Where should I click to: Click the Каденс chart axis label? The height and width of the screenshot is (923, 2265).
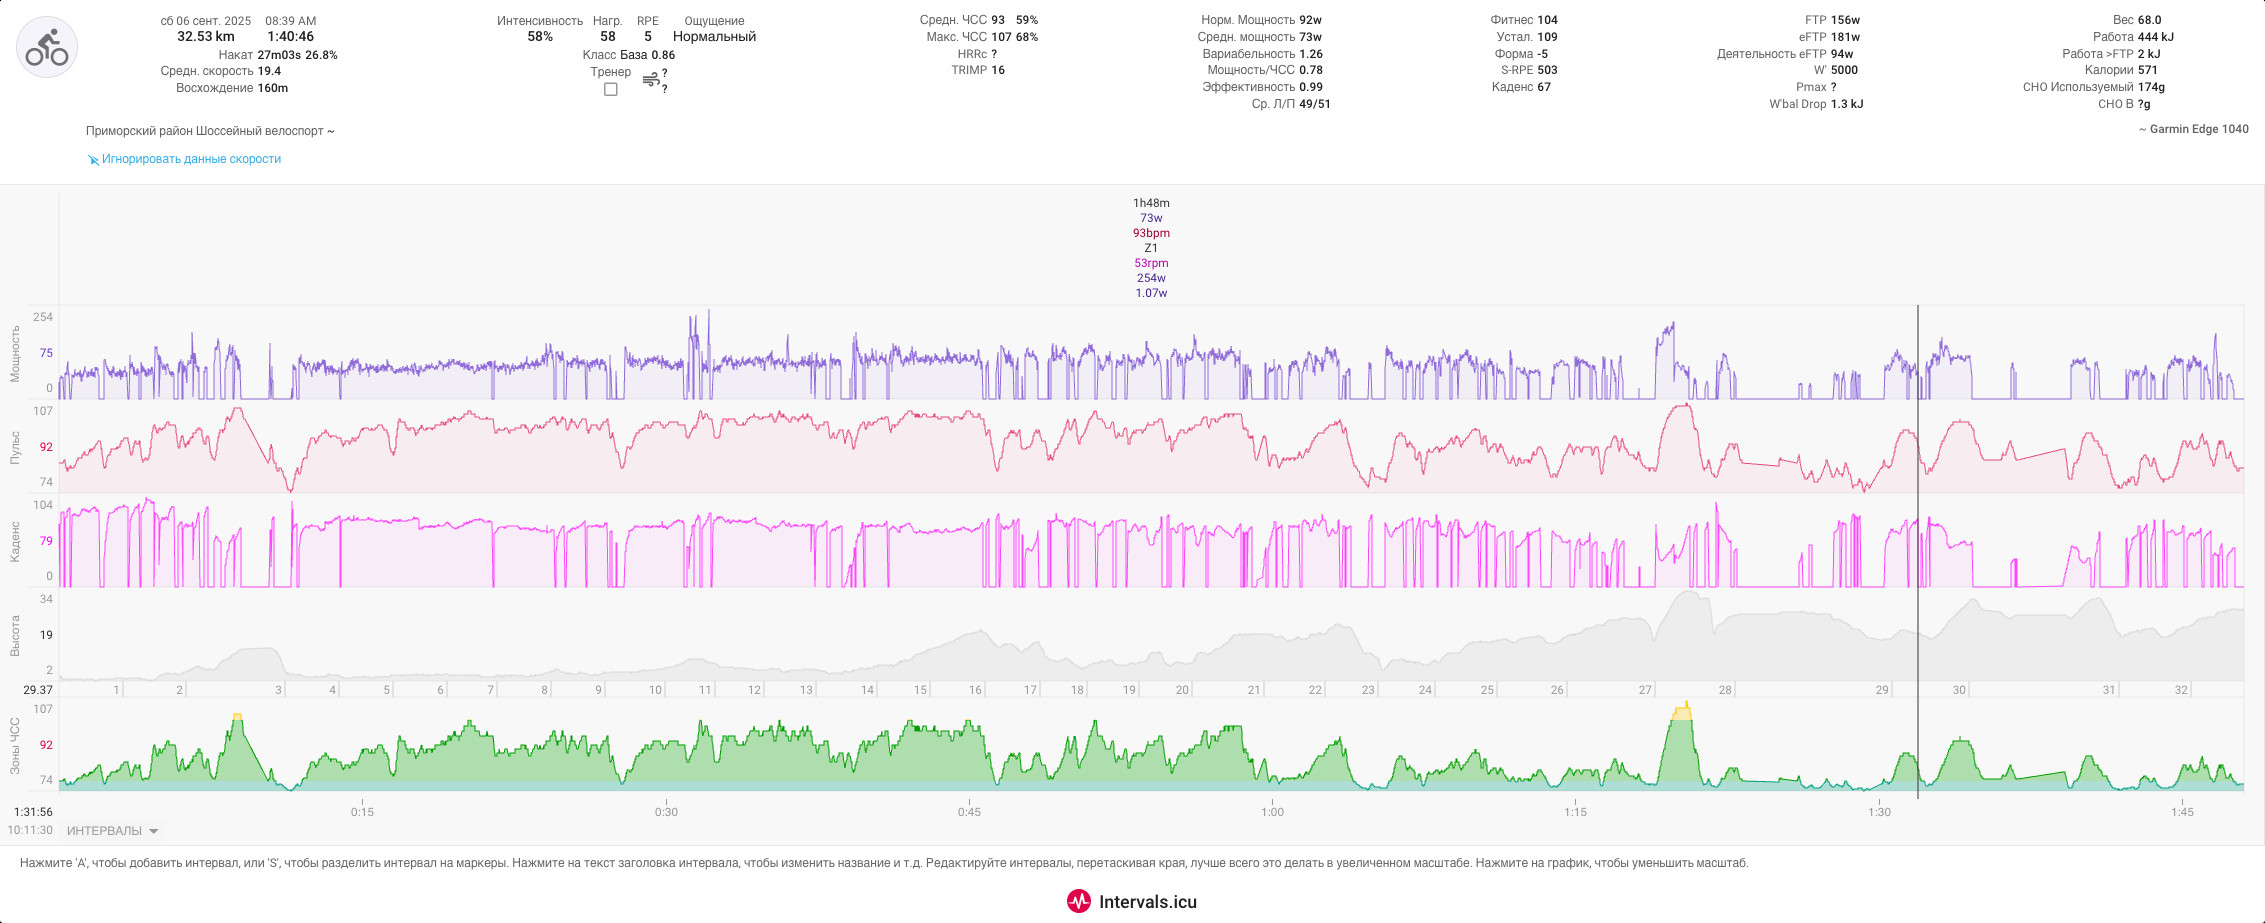[x=15, y=541]
